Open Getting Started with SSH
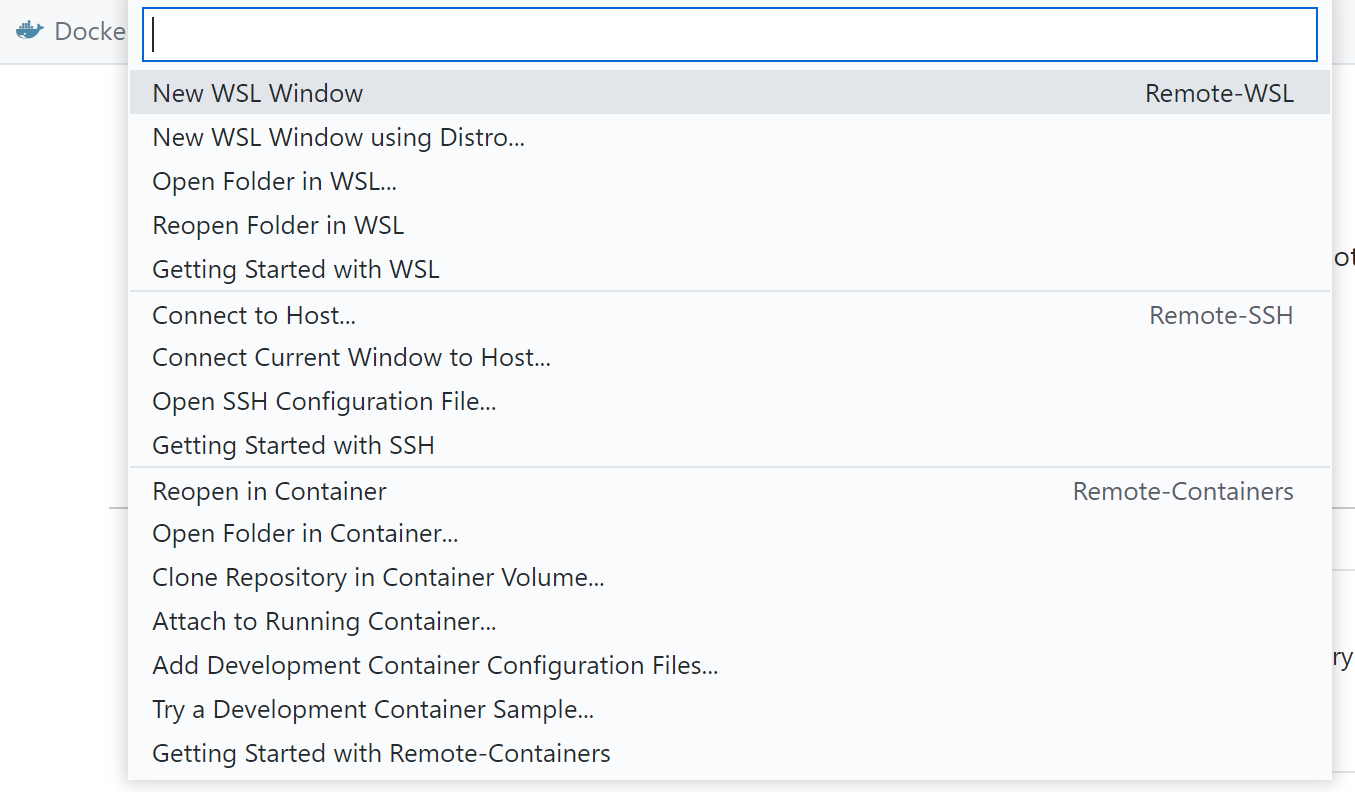The image size is (1355, 792). click(730, 445)
